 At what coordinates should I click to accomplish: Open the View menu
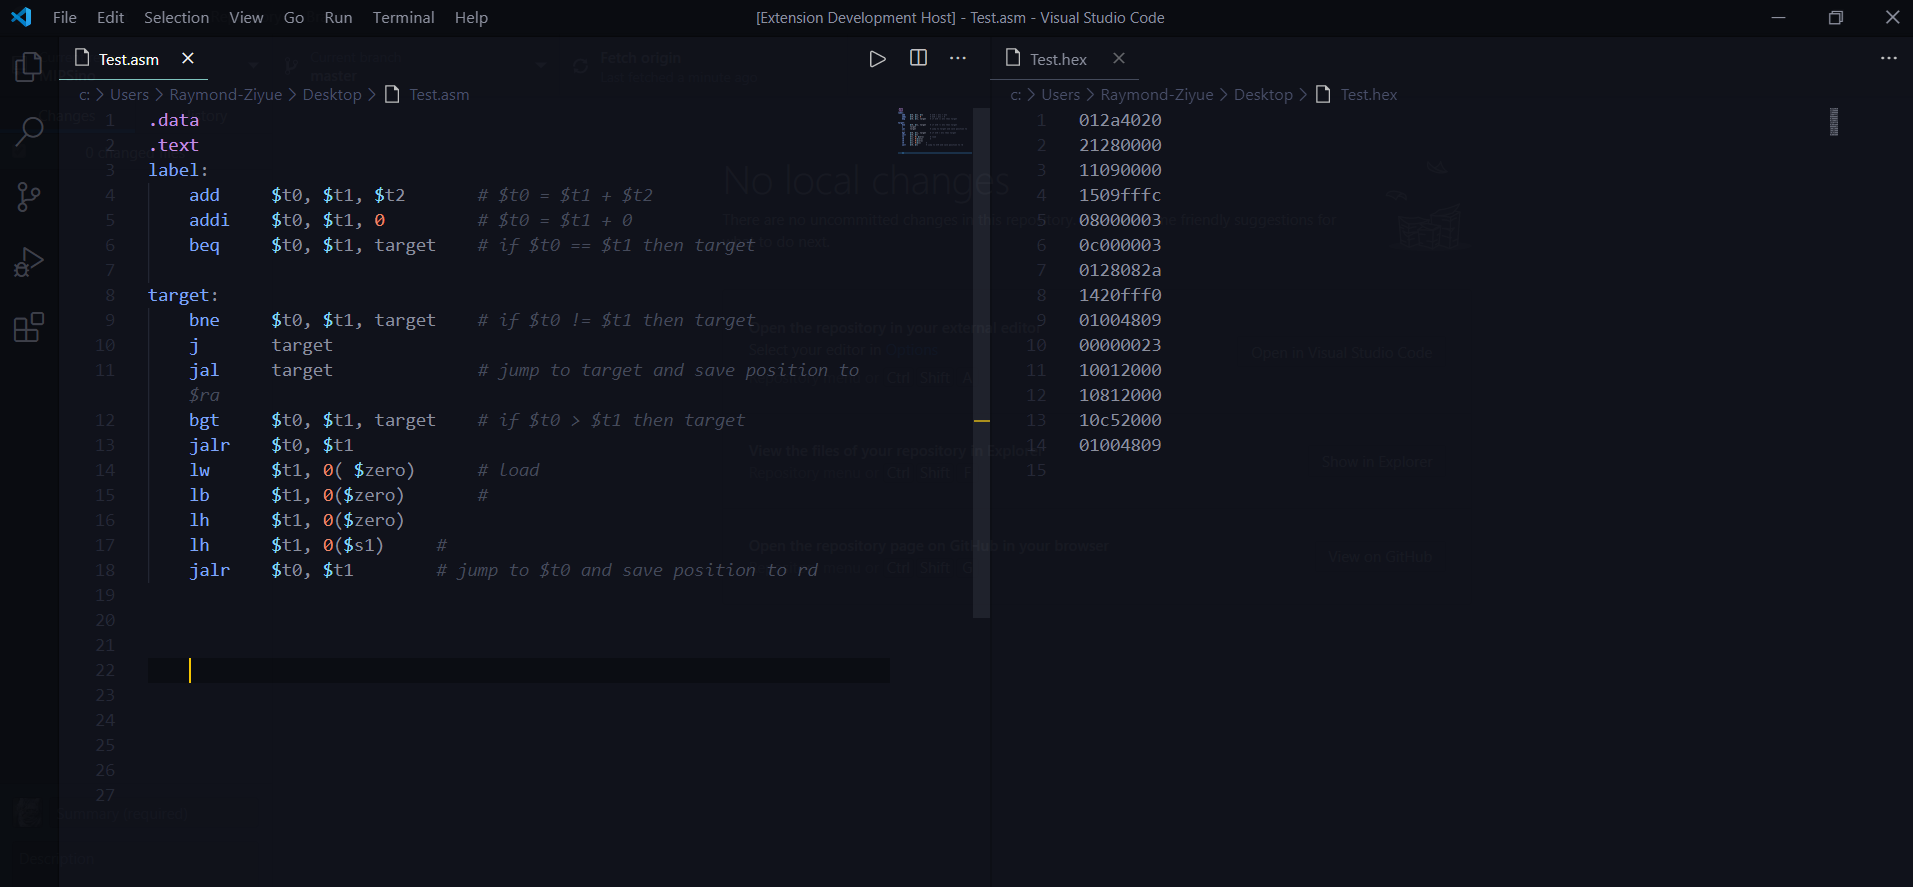(246, 17)
